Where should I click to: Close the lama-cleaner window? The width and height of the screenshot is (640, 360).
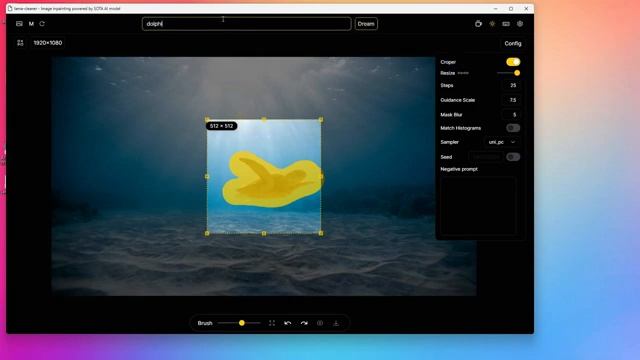click(526, 8)
